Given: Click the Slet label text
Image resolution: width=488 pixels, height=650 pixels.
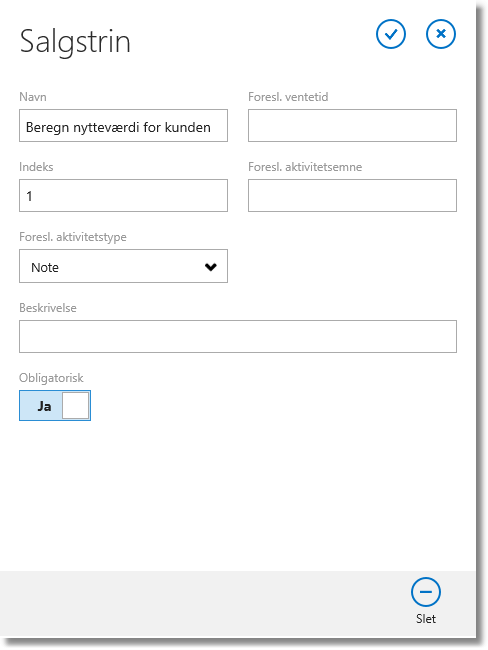Looking at the screenshot, I should 426,618.
